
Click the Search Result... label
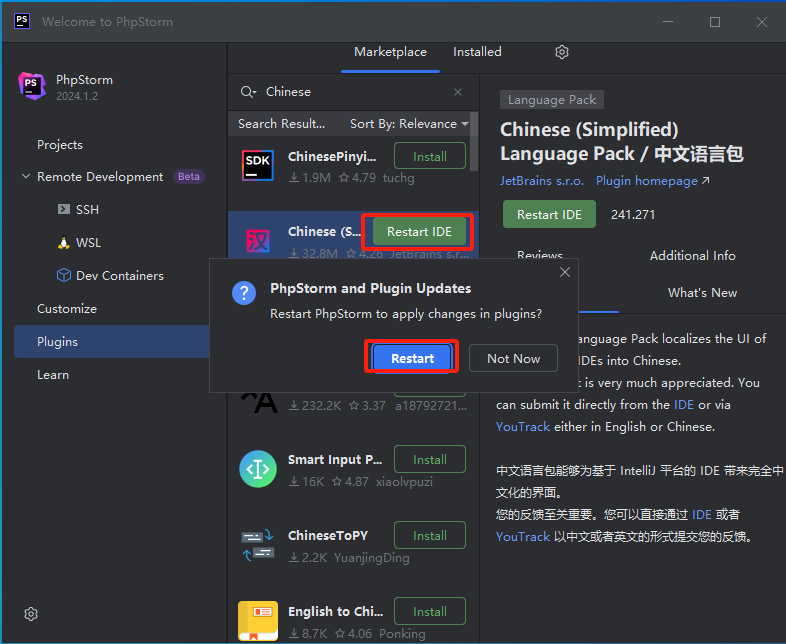point(281,124)
